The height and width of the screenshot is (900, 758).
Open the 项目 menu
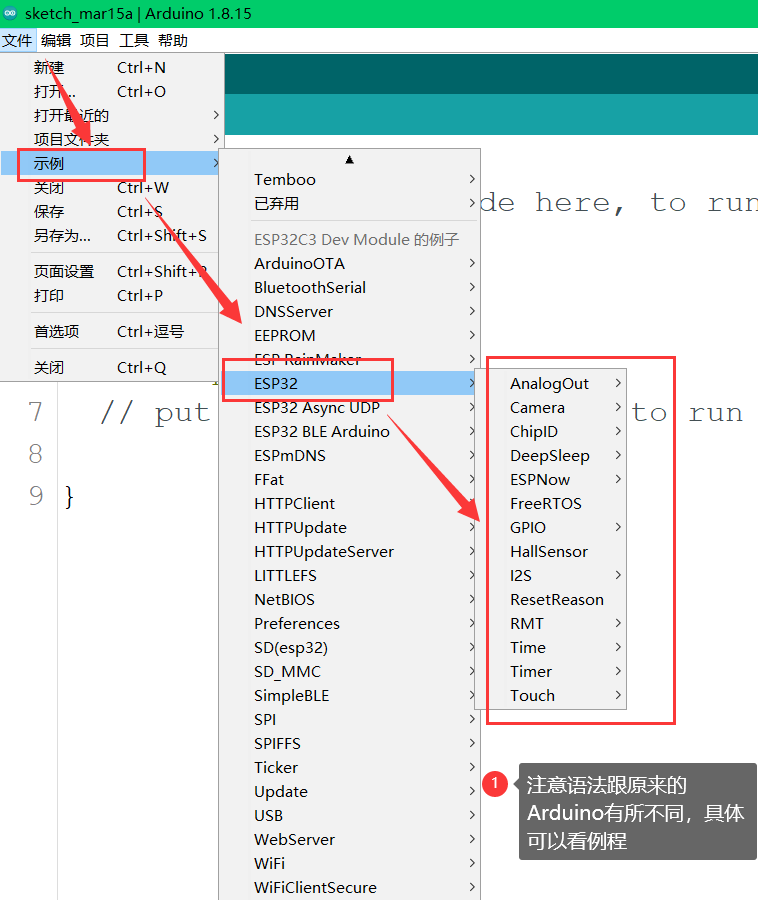[x=95, y=41]
